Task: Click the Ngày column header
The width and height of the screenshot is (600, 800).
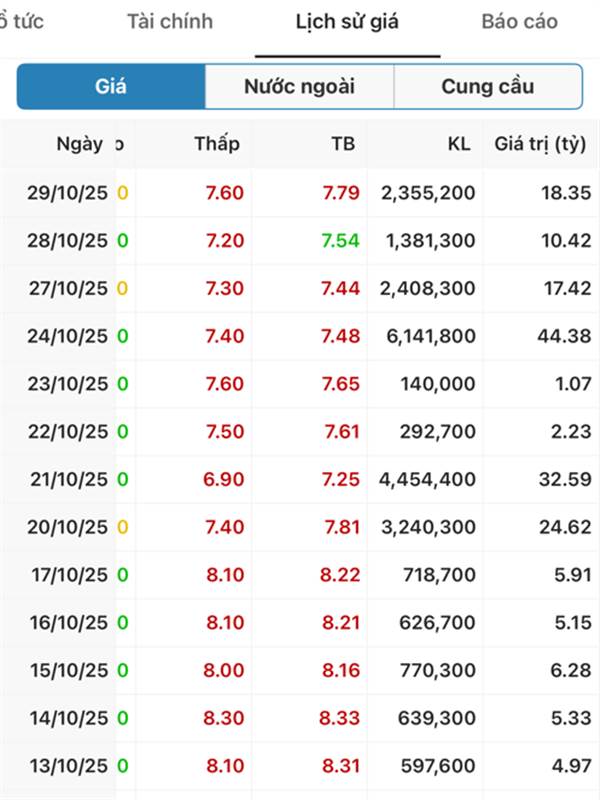Action: tap(79, 144)
